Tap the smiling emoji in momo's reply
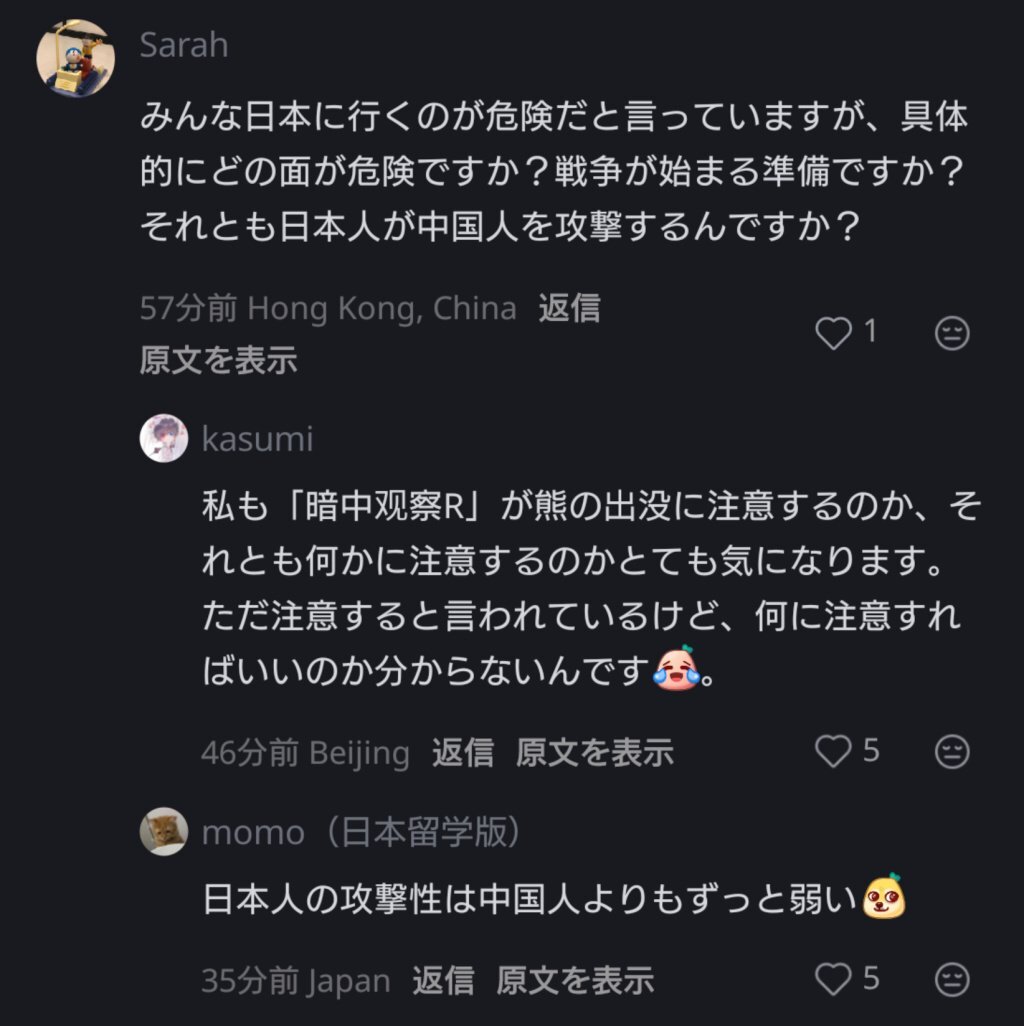1024x1026 pixels. click(885, 896)
